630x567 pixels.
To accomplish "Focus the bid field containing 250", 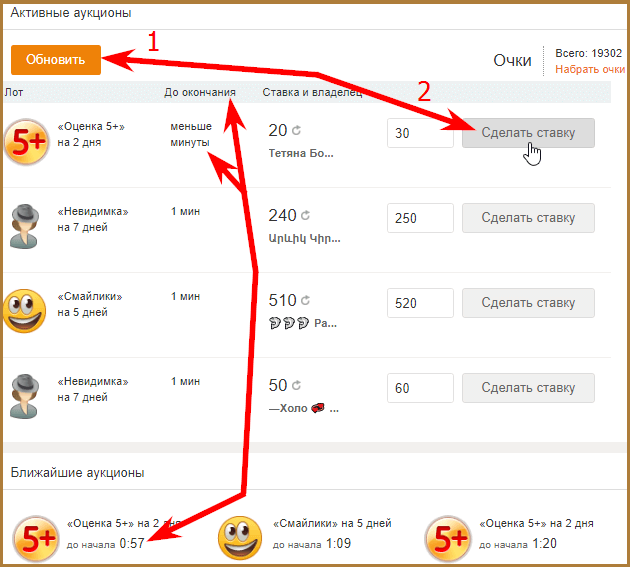I will click(420, 218).
